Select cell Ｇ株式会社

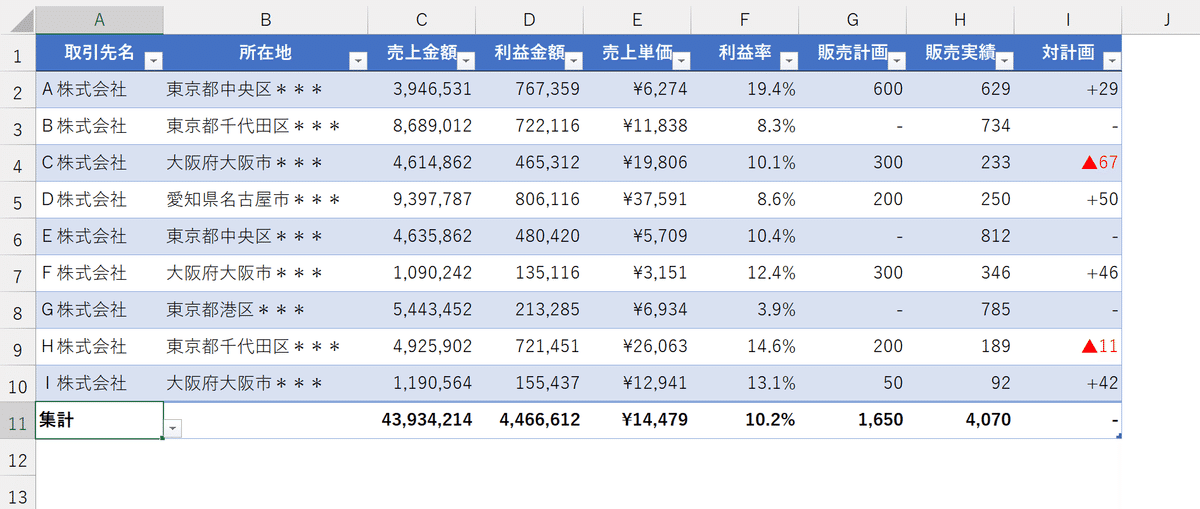100,310
